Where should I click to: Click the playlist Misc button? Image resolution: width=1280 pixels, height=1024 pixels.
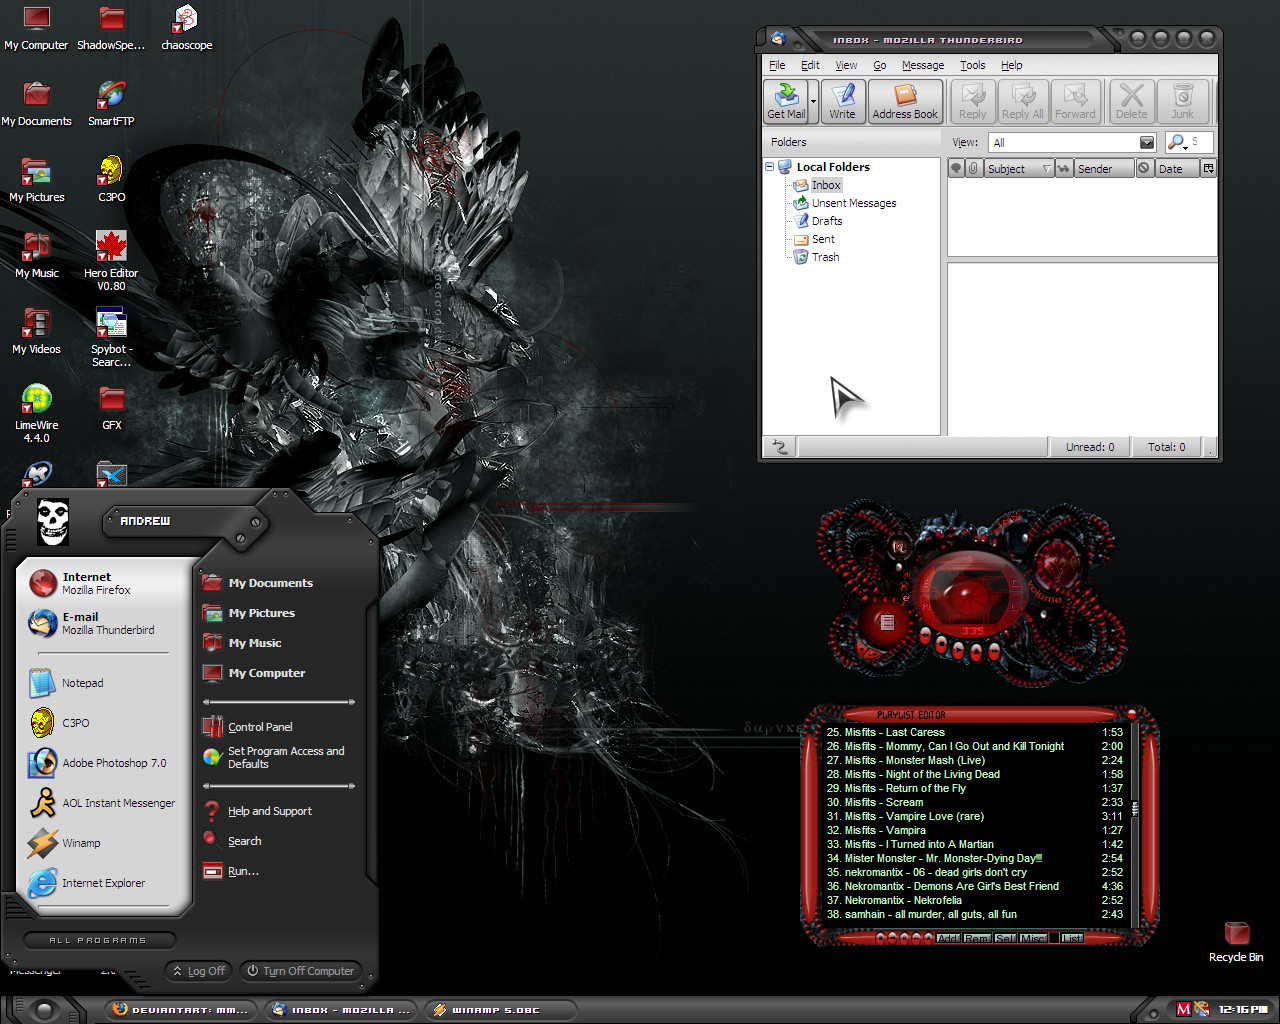(1033, 938)
